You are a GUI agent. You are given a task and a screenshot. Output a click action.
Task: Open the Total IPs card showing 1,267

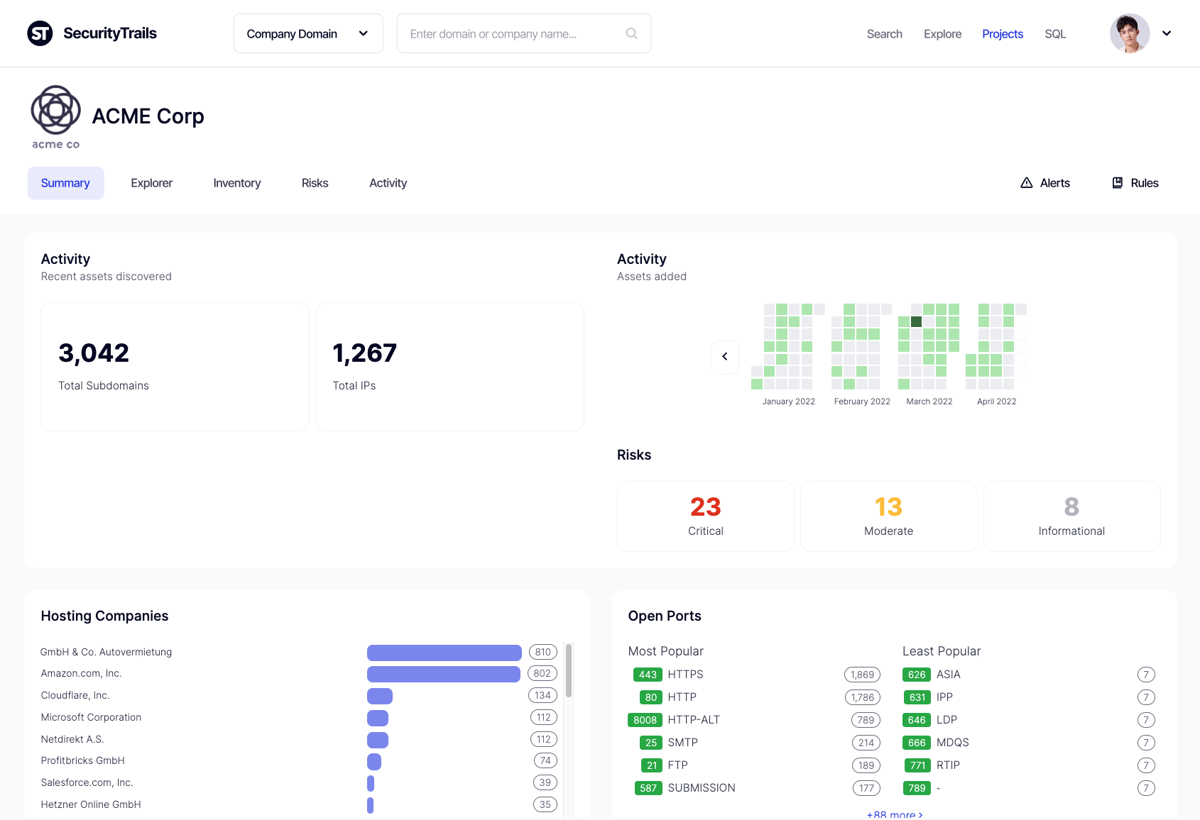[x=450, y=367]
